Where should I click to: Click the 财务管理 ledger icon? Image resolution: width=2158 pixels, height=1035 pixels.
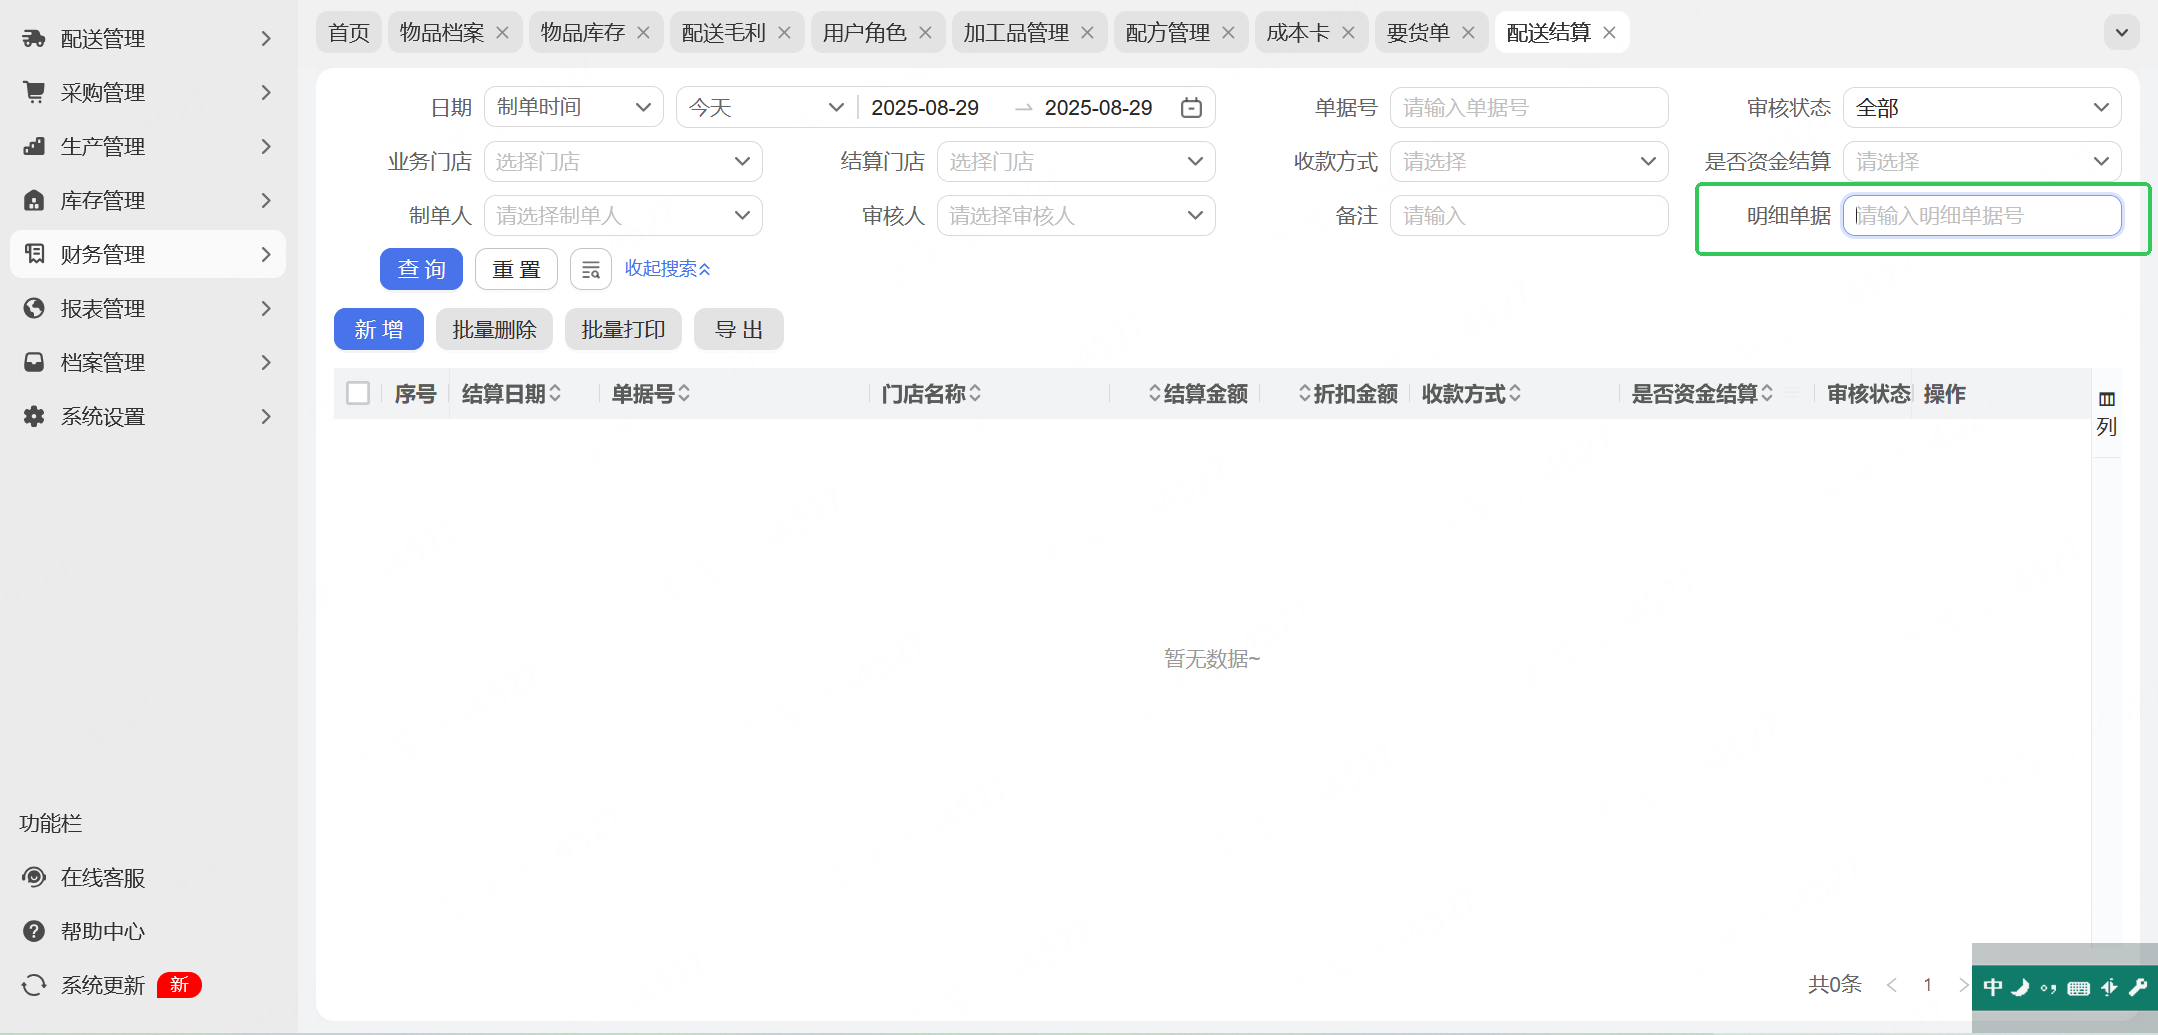(34, 254)
